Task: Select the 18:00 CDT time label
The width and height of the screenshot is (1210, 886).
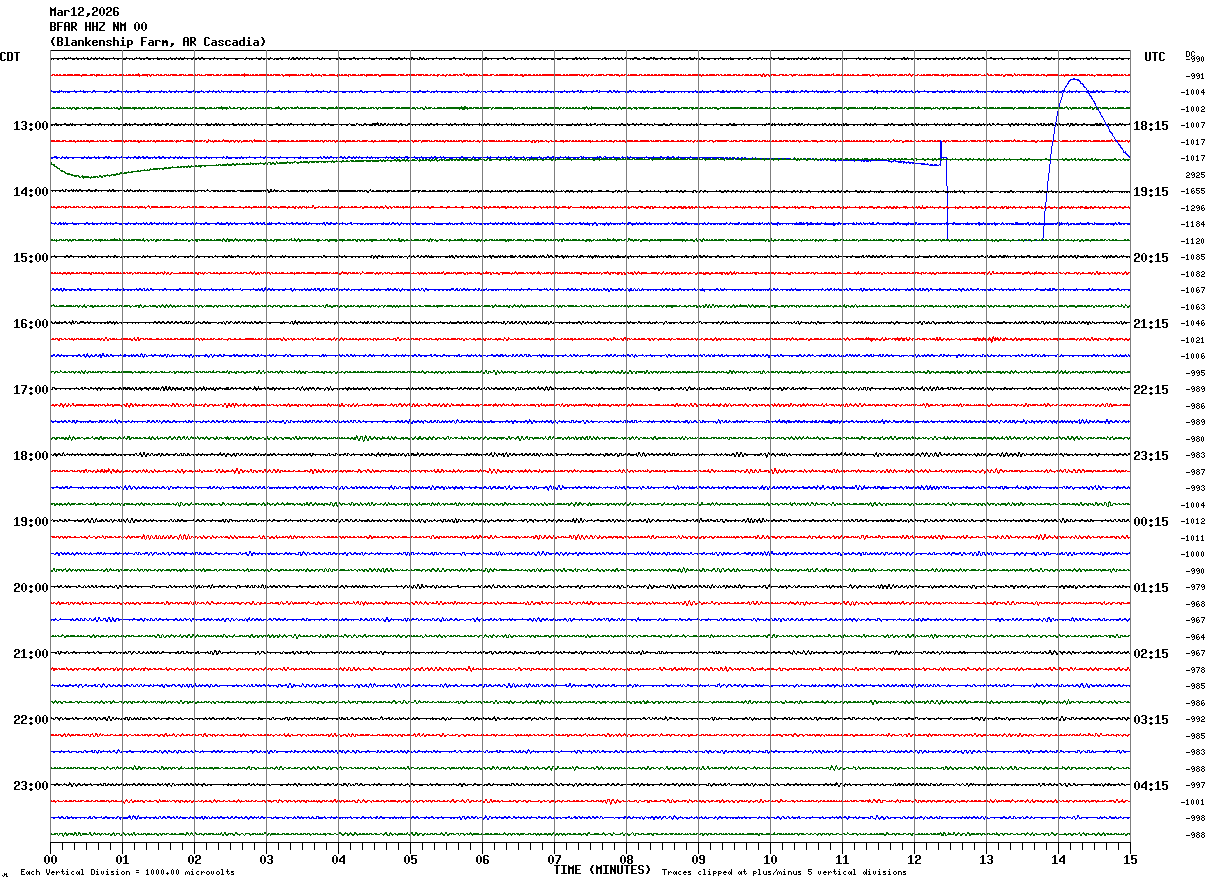Action: (31, 456)
